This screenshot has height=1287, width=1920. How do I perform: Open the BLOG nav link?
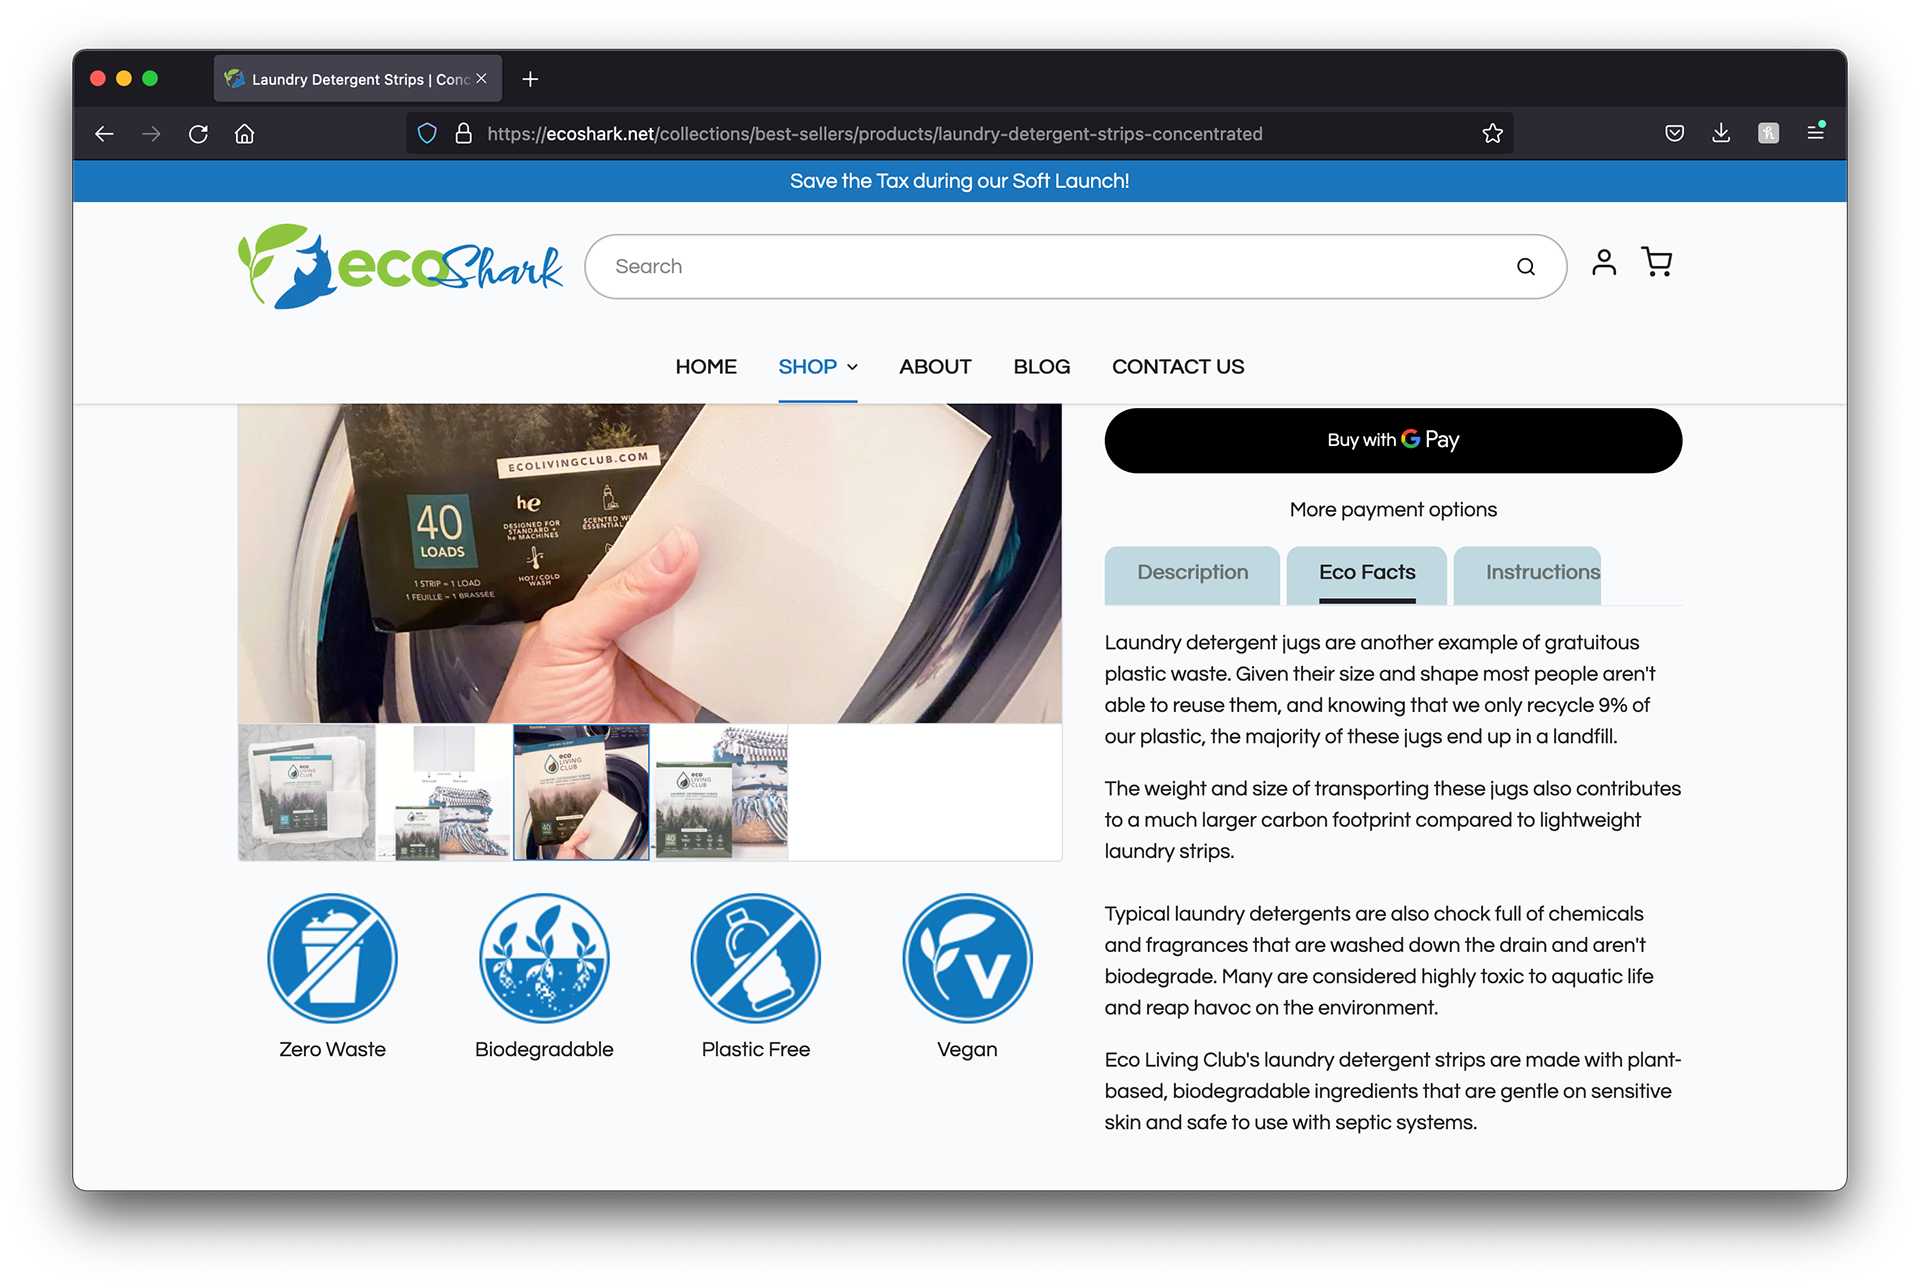coord(1042,367)
